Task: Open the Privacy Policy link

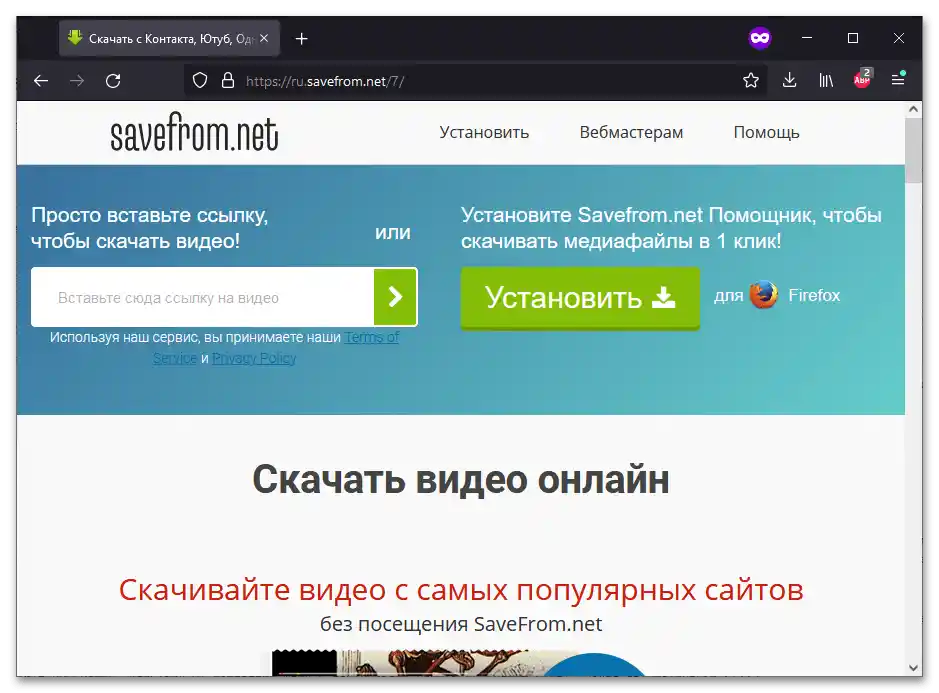Action: [x=254, y=358]
